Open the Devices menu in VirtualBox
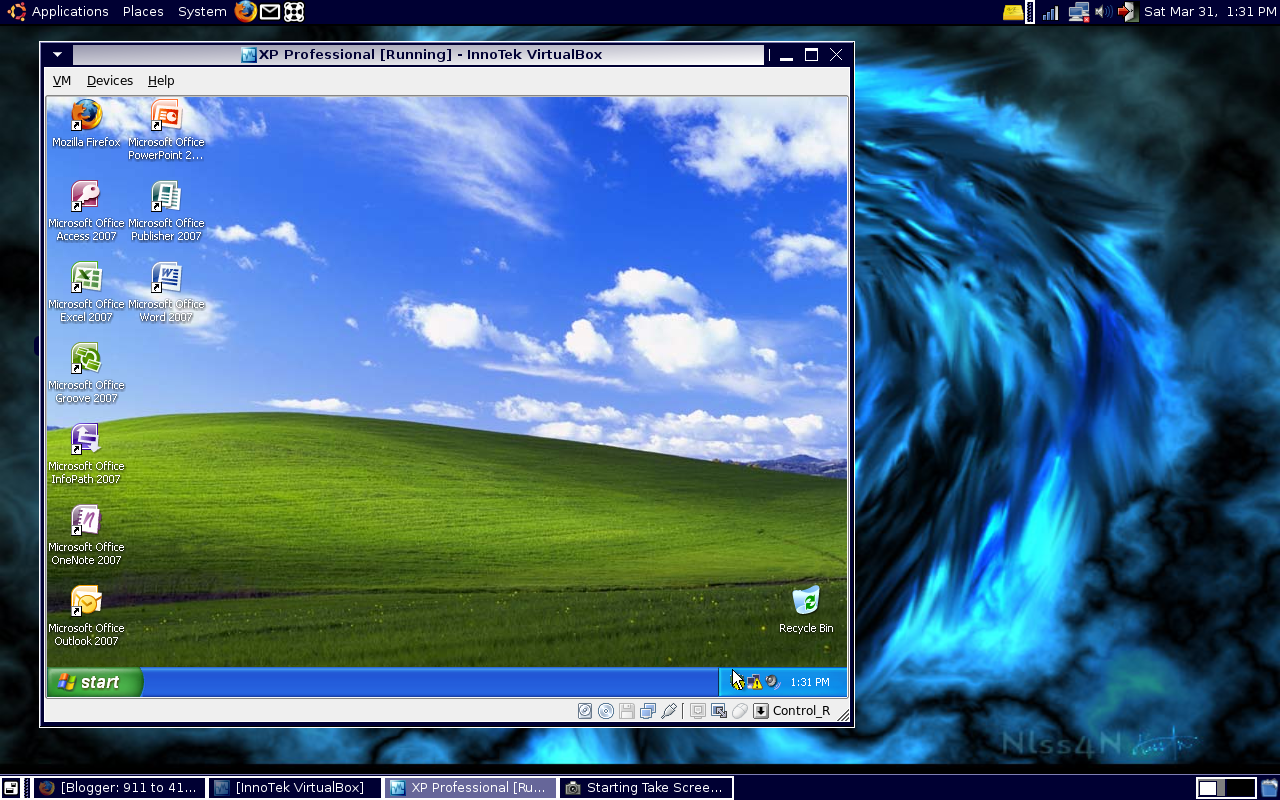Screen dimensions: 1280x800 (x=110, y=81)
